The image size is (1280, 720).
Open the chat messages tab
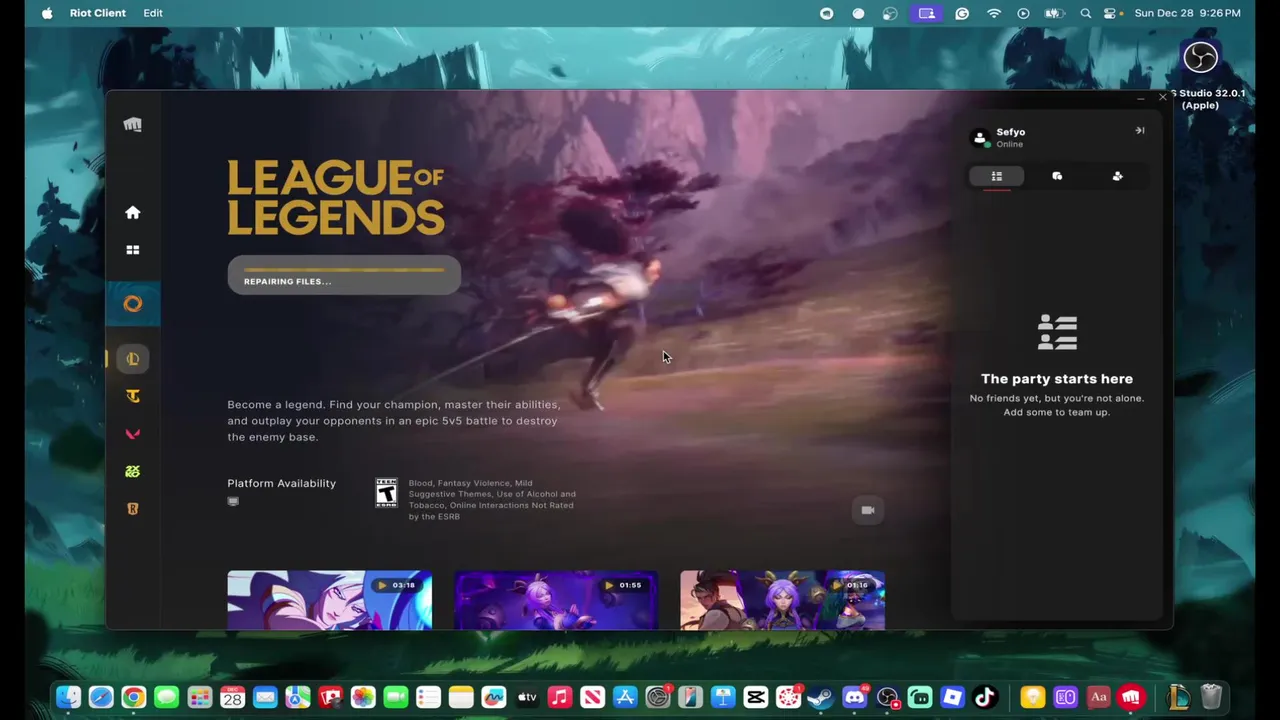pyautogui.click(x=1057, y=176)
